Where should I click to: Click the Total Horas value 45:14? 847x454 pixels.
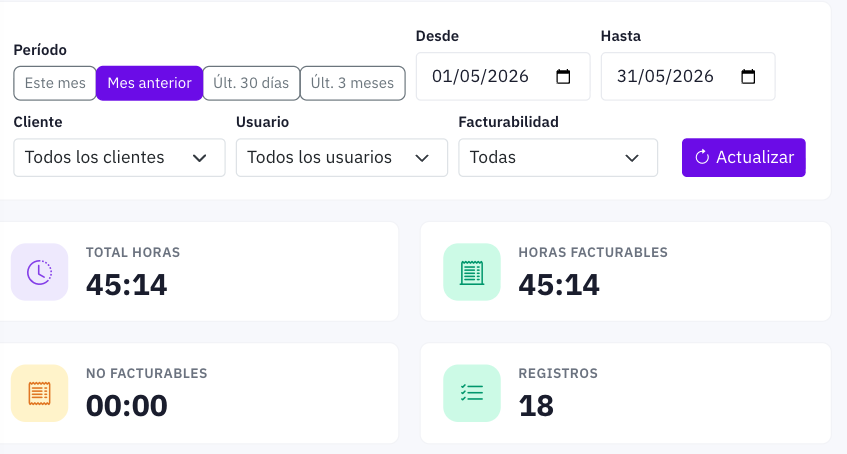[x=126, y=285]
